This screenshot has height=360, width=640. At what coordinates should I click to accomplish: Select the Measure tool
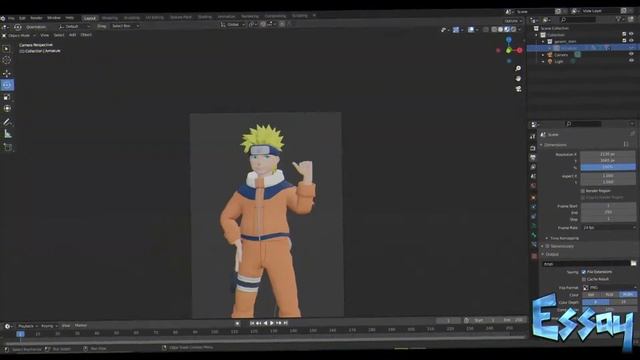(x=8, y=134)
